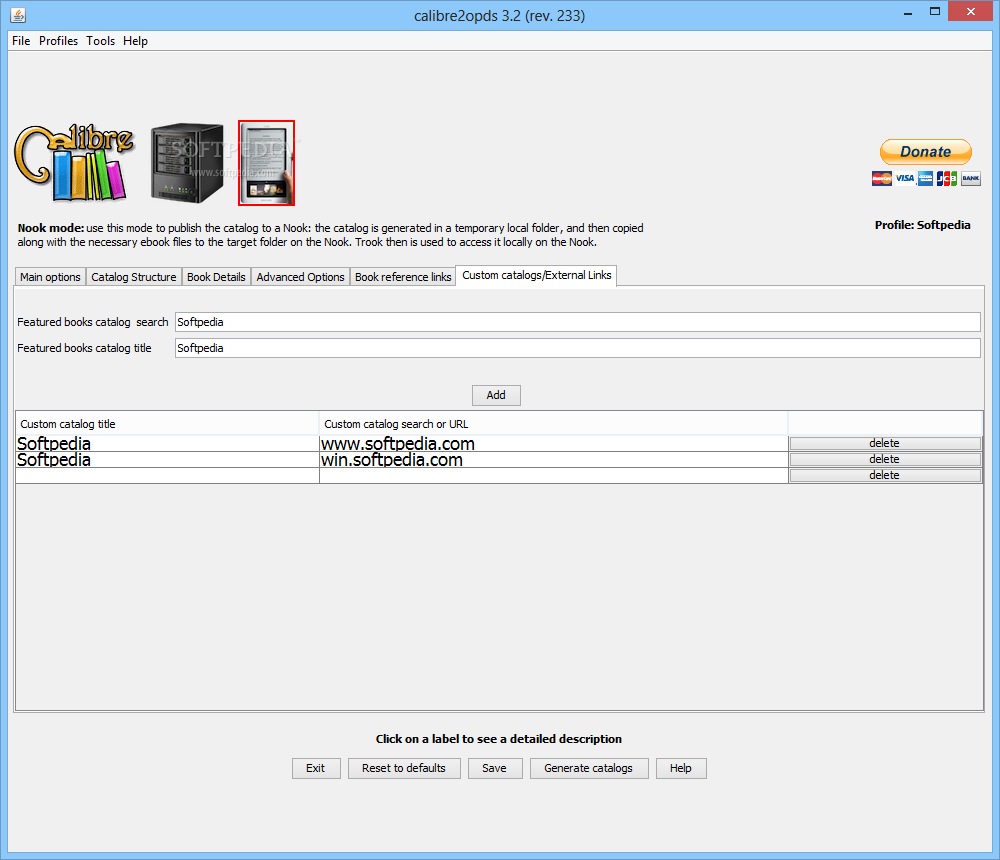Click the Nook mode description text
1000x860 pixels.
330,235
